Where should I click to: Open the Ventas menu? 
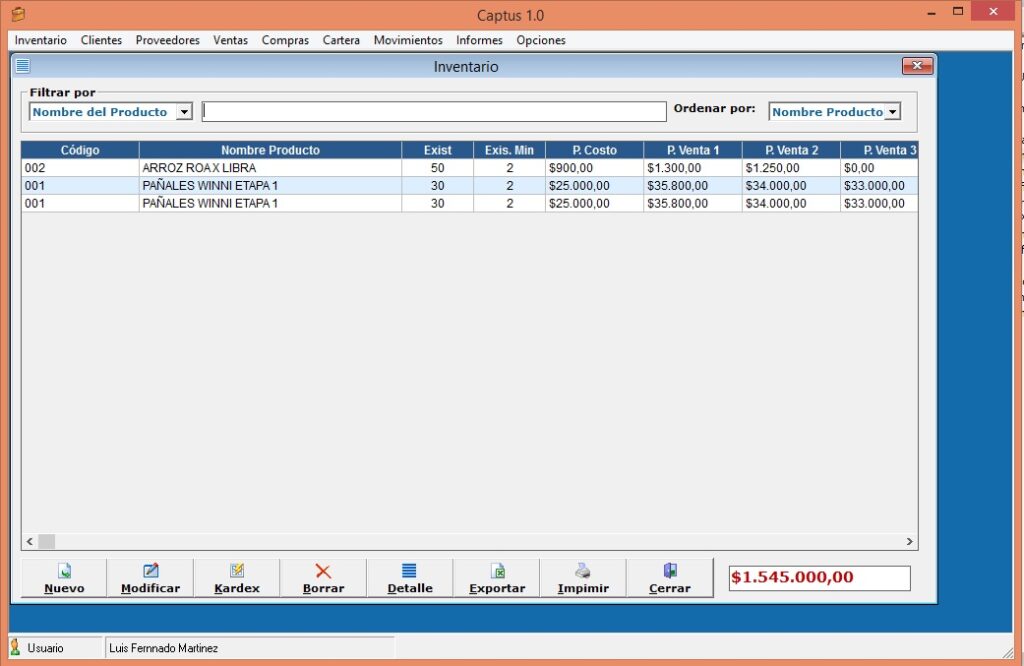point(230,40)
